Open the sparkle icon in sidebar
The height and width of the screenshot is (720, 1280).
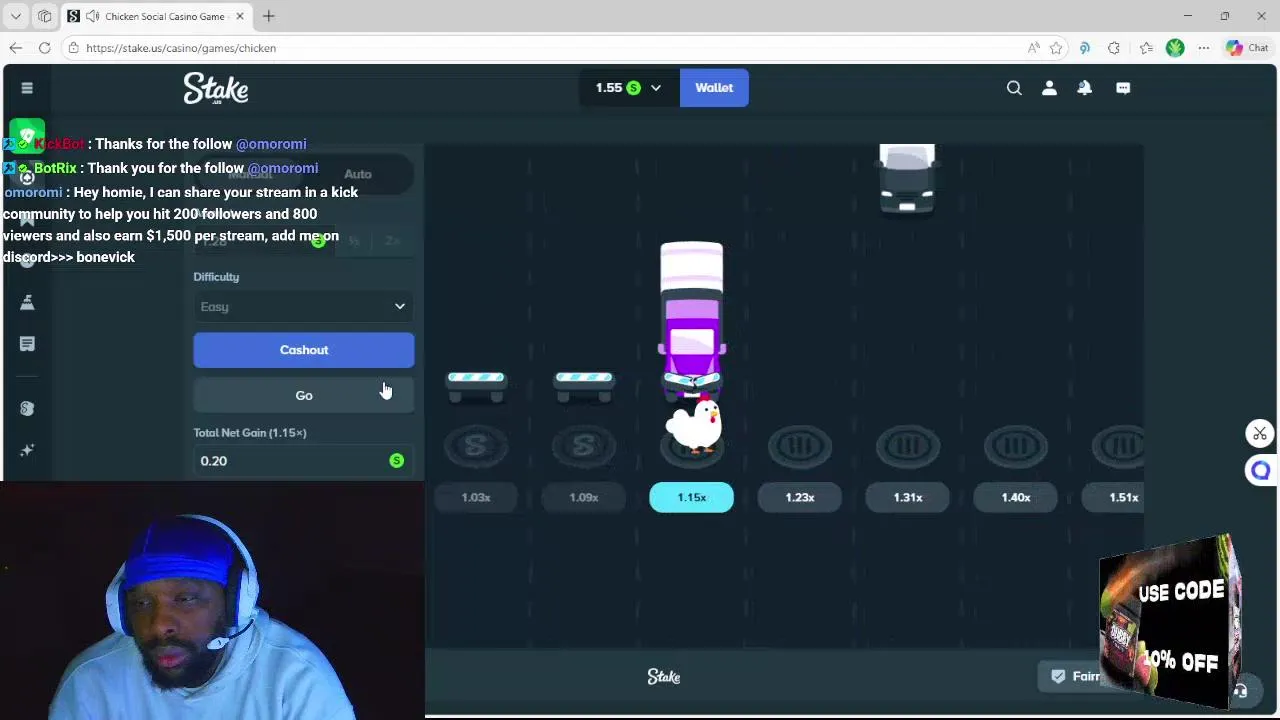27,450
